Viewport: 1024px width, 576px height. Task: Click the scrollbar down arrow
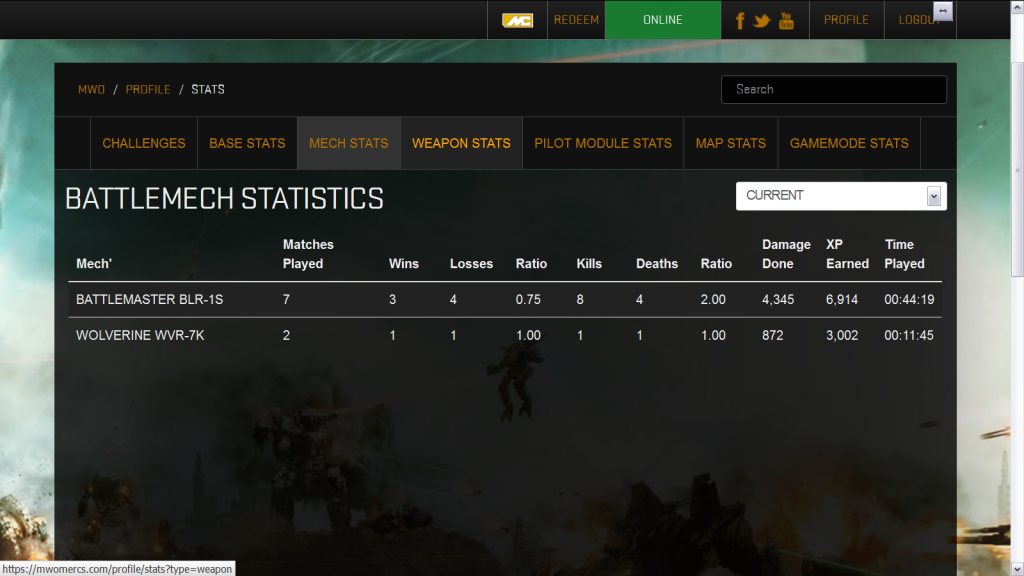point(1017,569)
